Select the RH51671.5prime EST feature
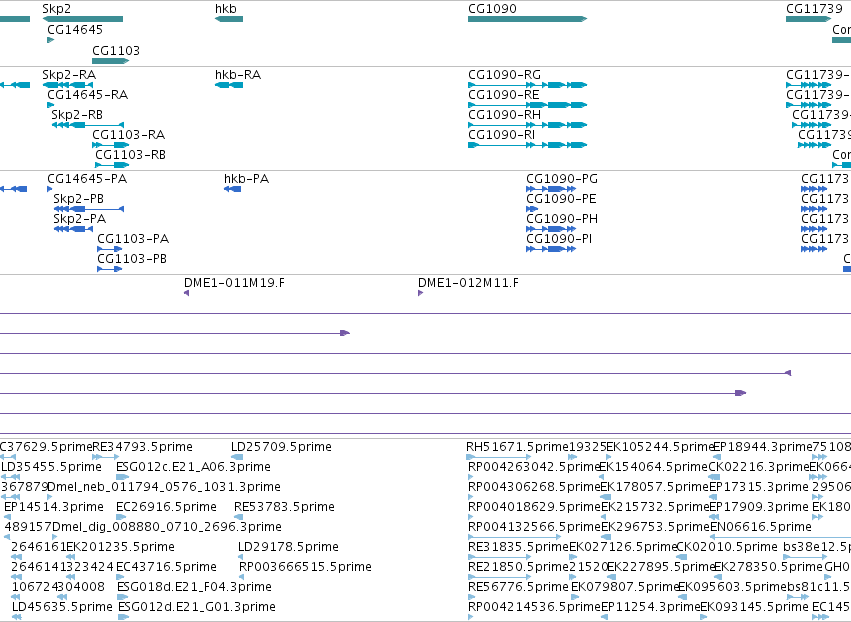 [x=499, y=457]
